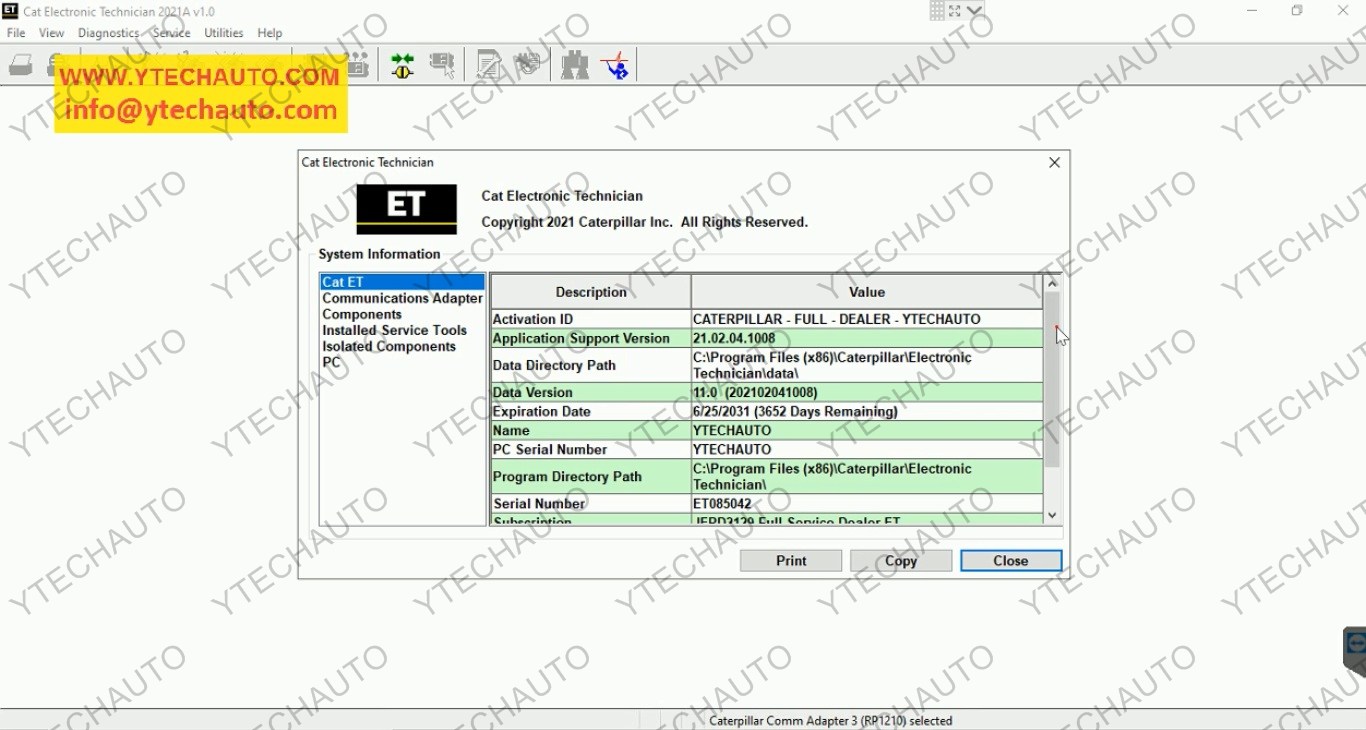The image size is (1366, 730).
Task: Click the value 6/25/2031 (3652 Days Remaining)
Action: (x=795, y=411)
